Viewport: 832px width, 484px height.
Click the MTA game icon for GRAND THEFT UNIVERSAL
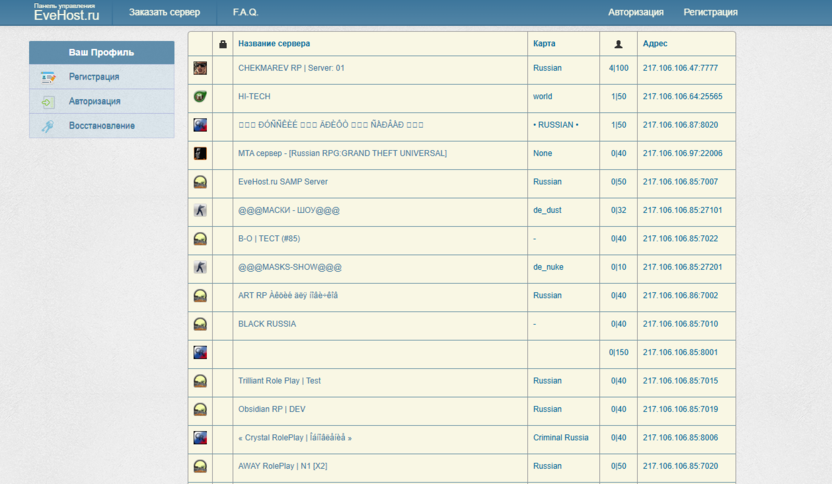(200, 153)
